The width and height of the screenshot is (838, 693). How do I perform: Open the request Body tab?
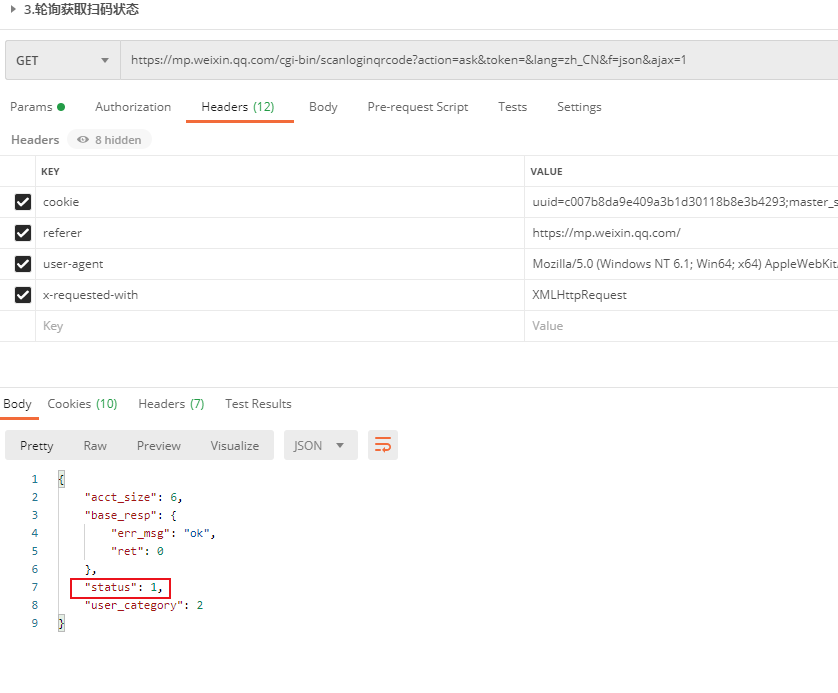[x=323, y=107]
